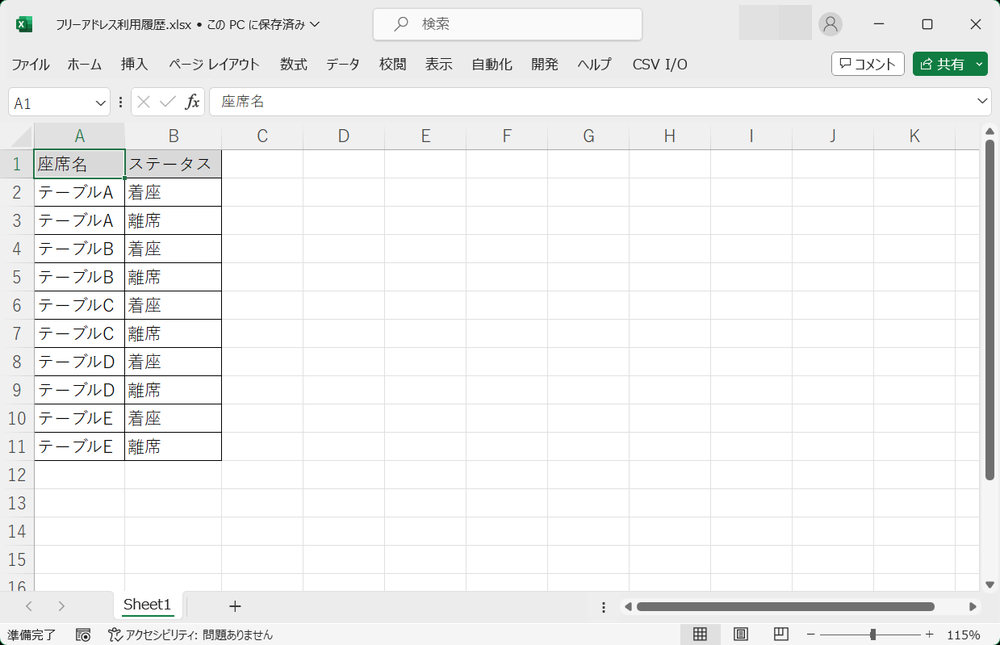Open the 数式 tab
This screenshot has height=645, width=1000.
click(293, 64)
